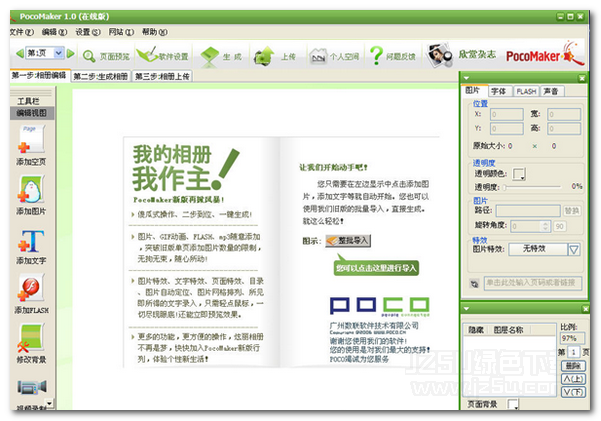Select 图片 properties tab
The width and height of the screenshot is (601, 421).
(475, 90)
